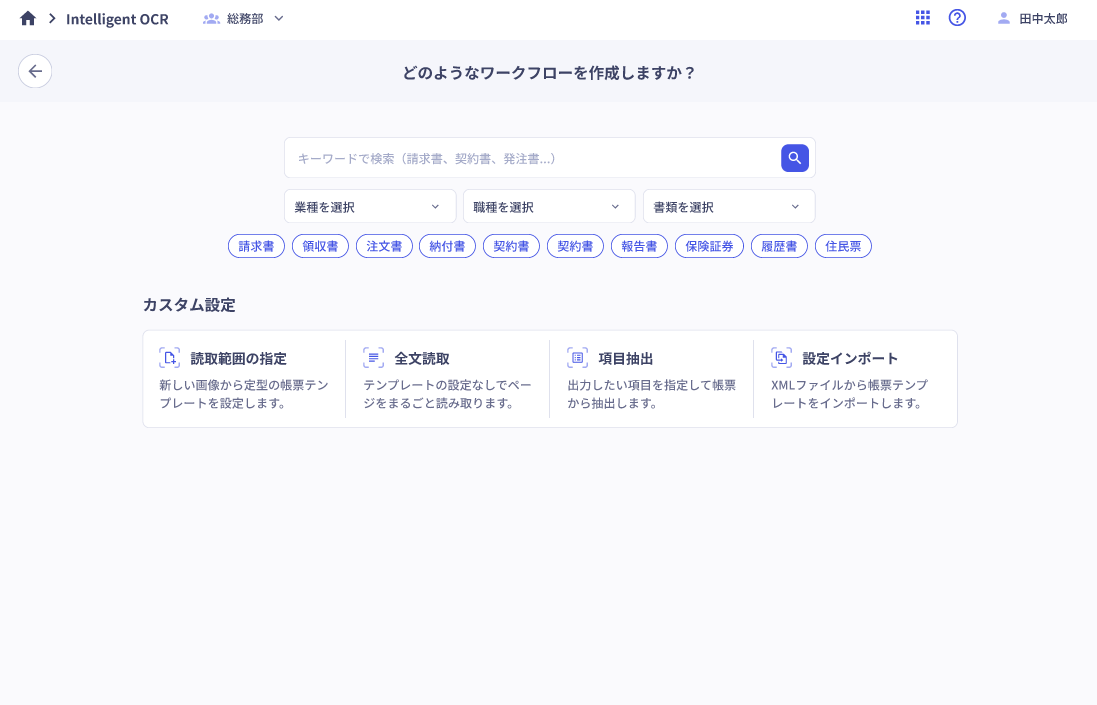Expand the 職種を選択 dropdown

pos(548,207)
